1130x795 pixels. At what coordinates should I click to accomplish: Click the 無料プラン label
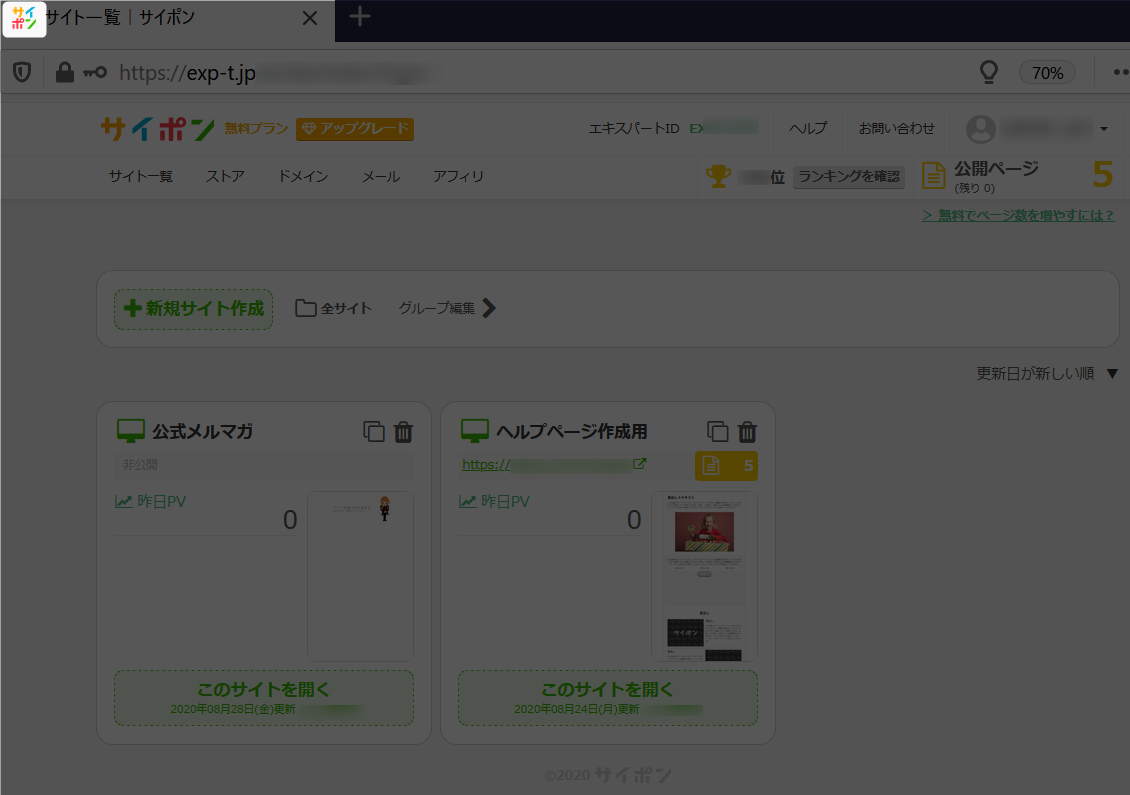[x=256, y=129]
